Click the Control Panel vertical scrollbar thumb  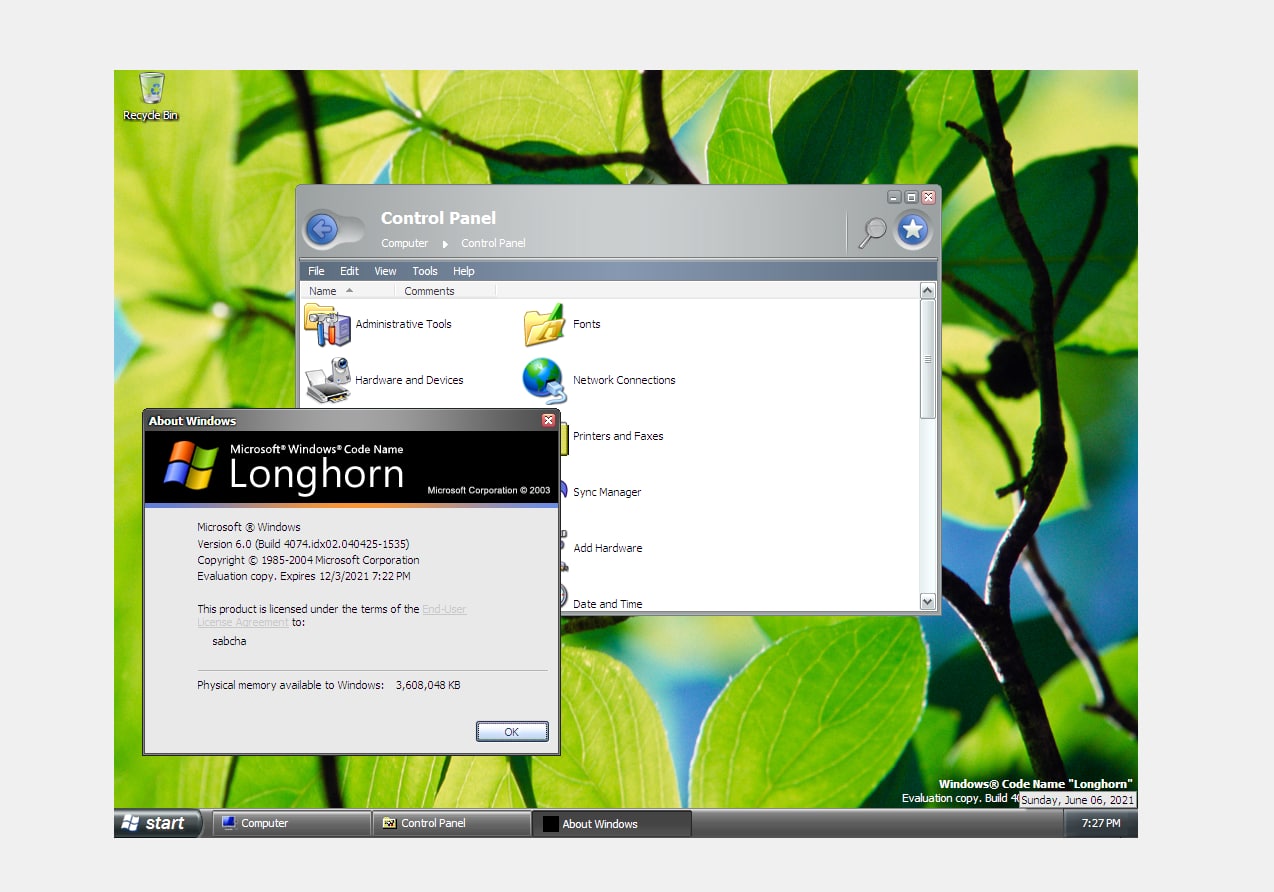(x=927, y=359)
